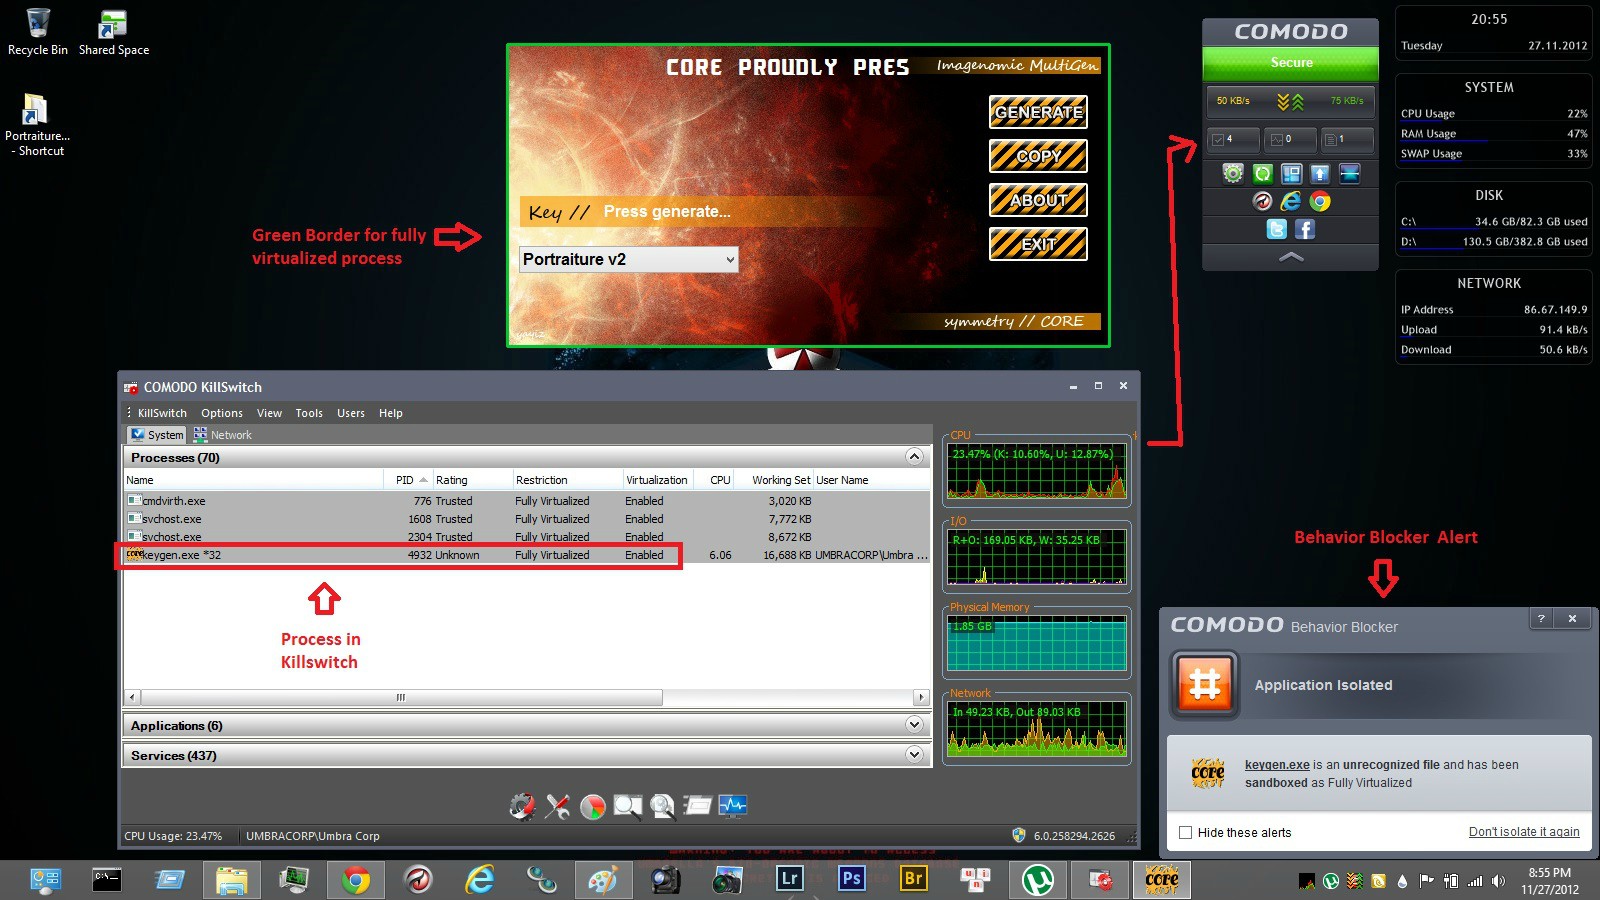The width and height of the screenshot is (1600, 900).
Task: Click the Facebook icon in Comodo widget
Action: [1305, 229]
